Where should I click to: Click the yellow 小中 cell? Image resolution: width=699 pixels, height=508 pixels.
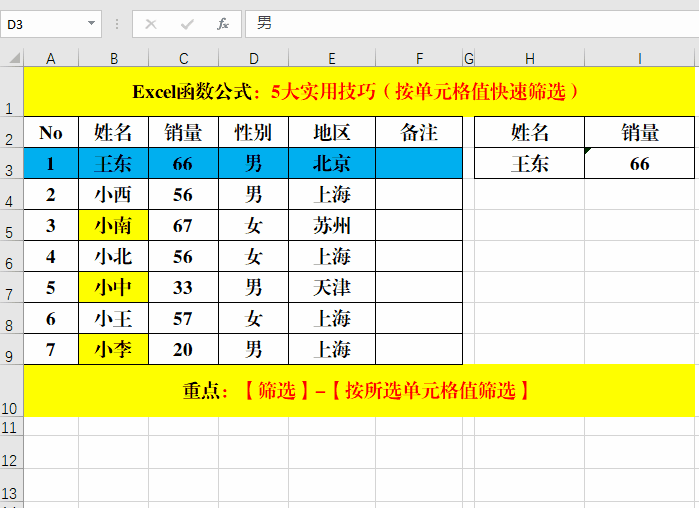[114, 287]
